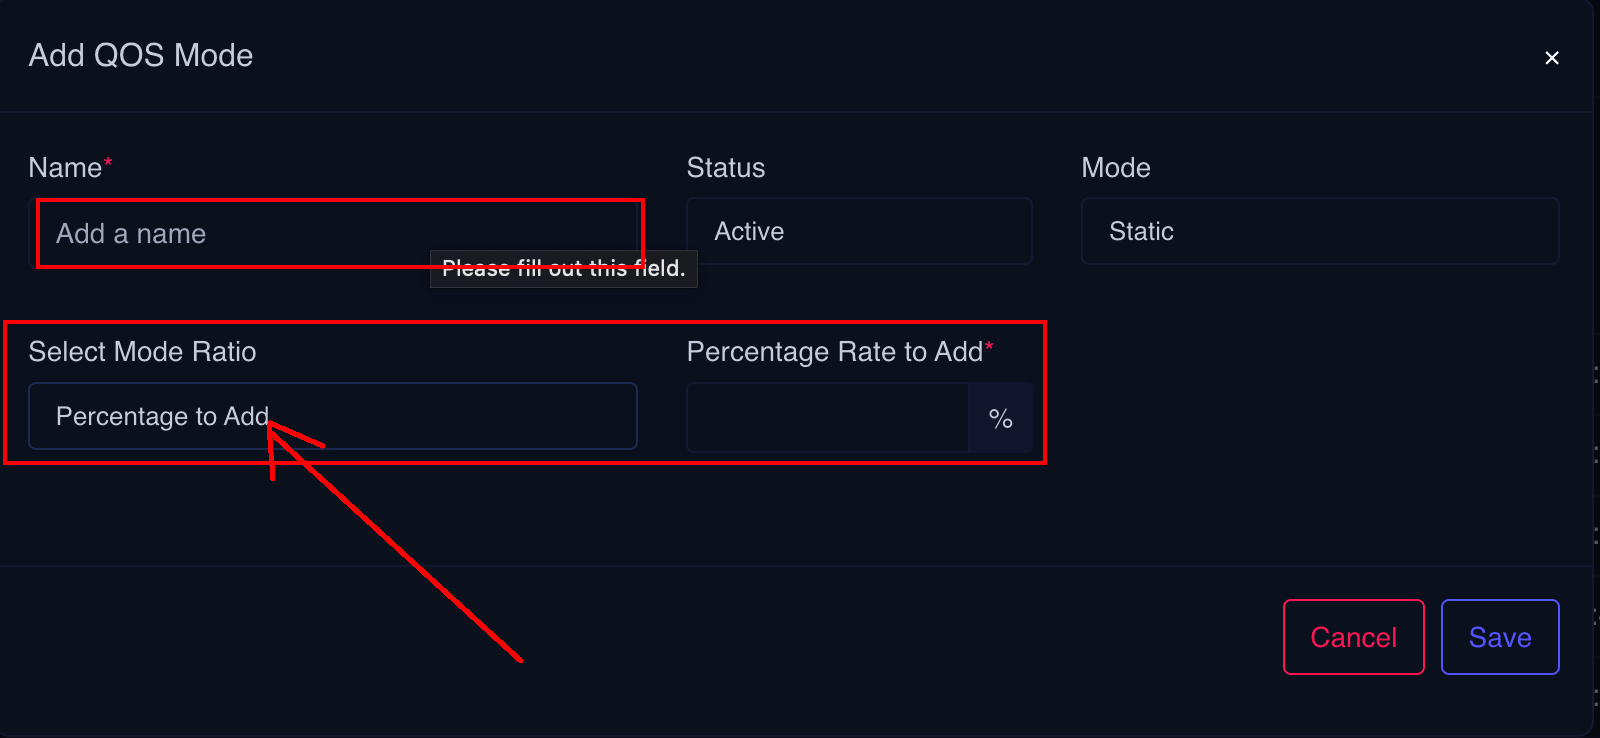This screenshot has height=738, width=1600.
Task: Focus the Percentage Rate to Add field
Action: [827, 417]
